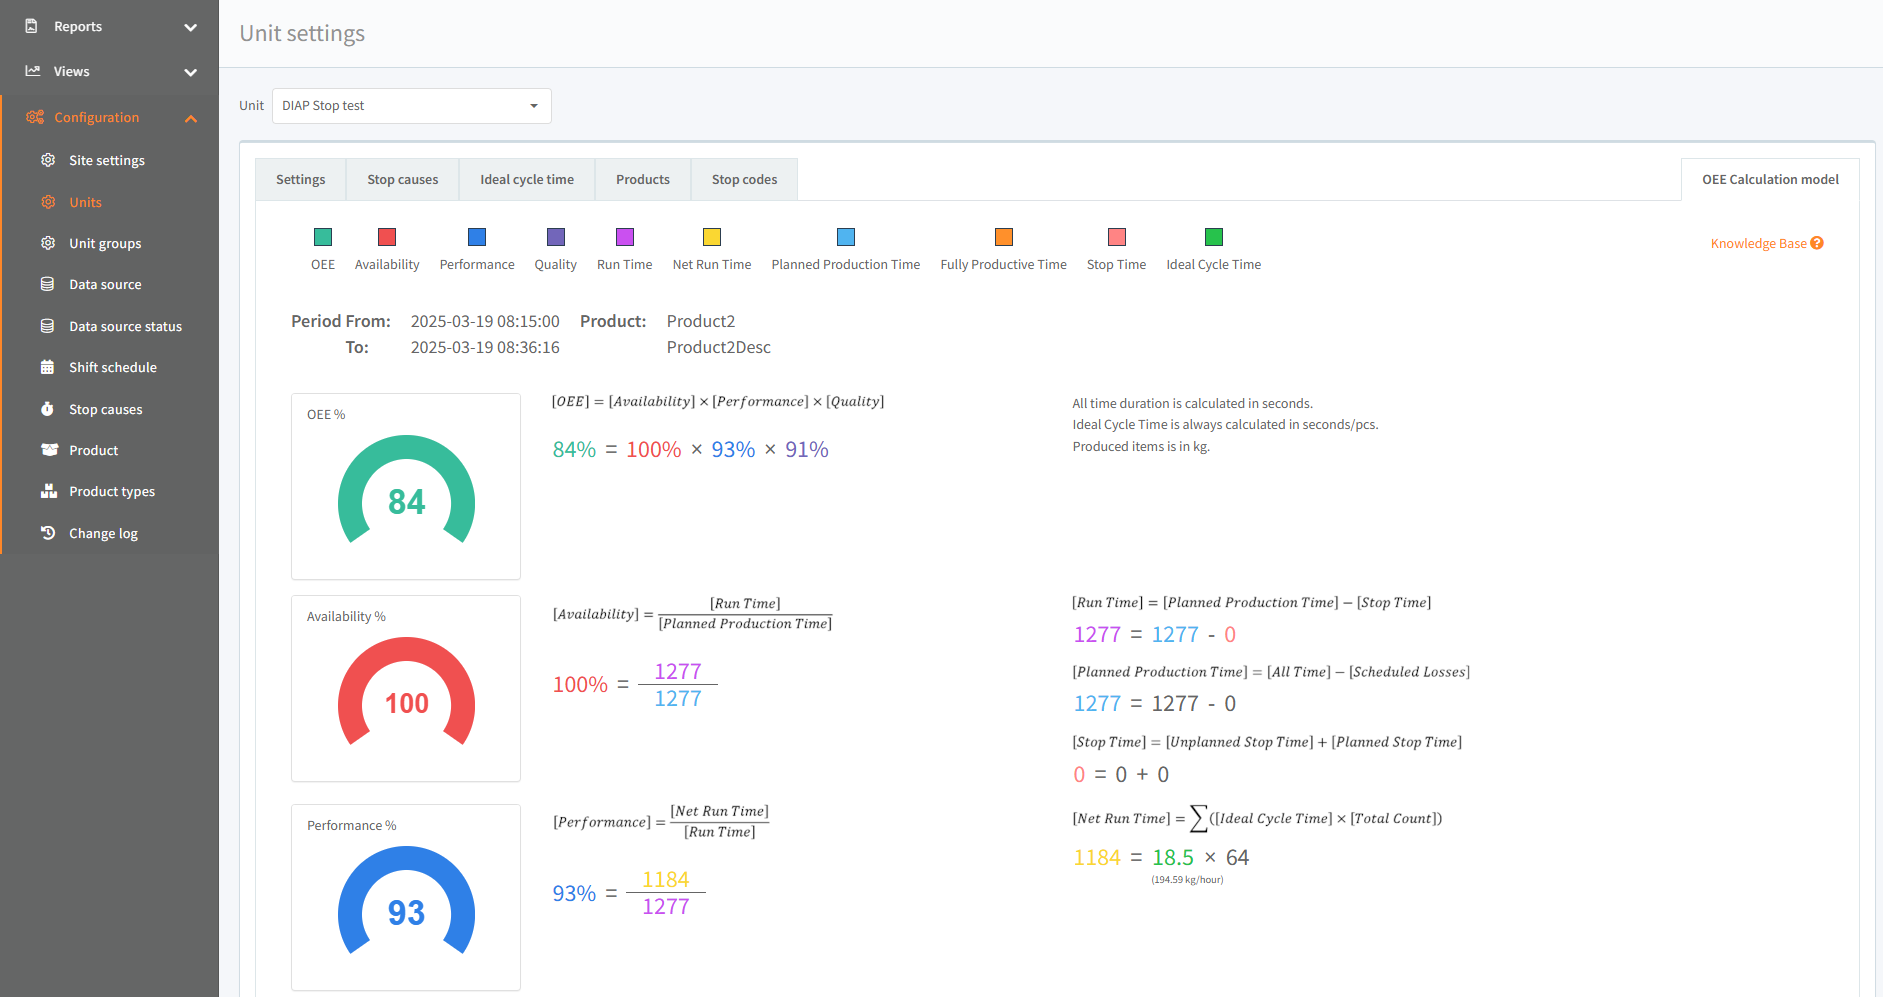
Task: Click the Availability % gauge showing 100
Action: [x=406, y=692]
